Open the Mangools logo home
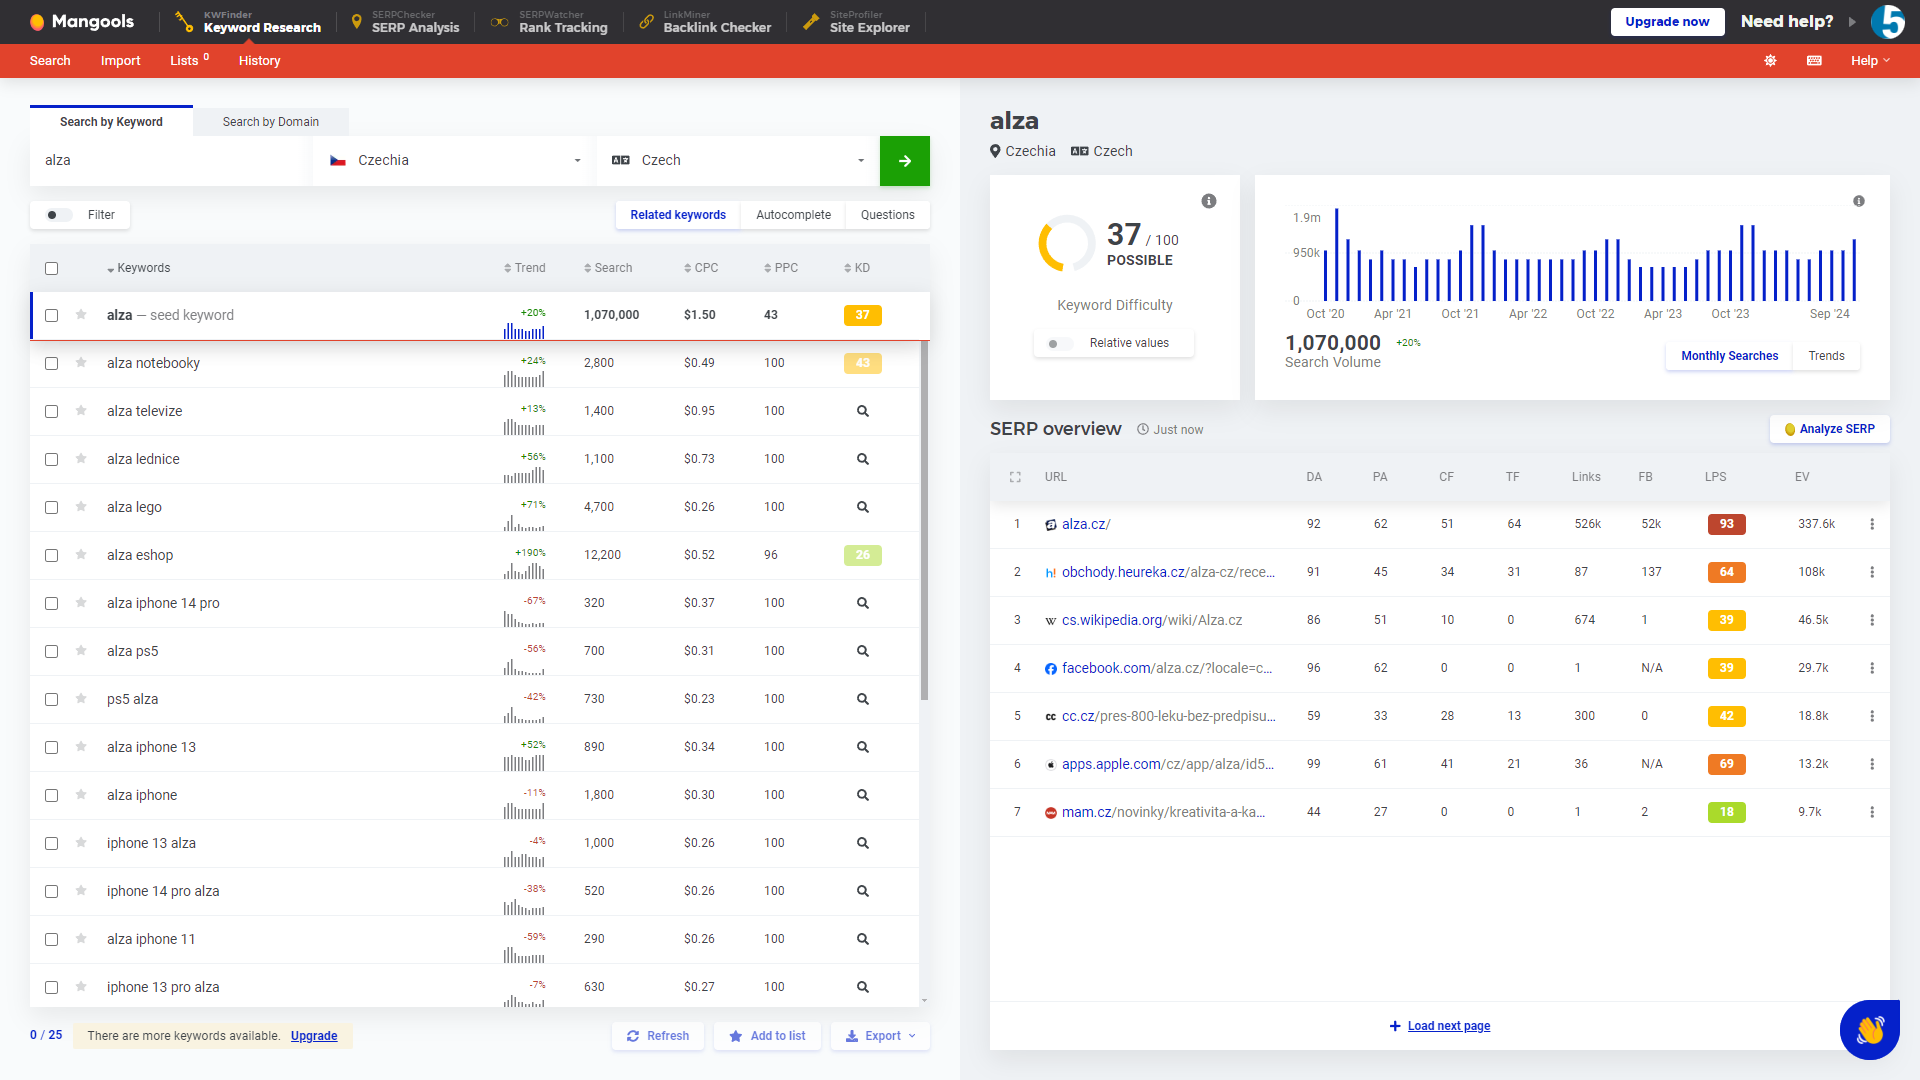The image size is (1920, 1080). [x=82, y=21]
